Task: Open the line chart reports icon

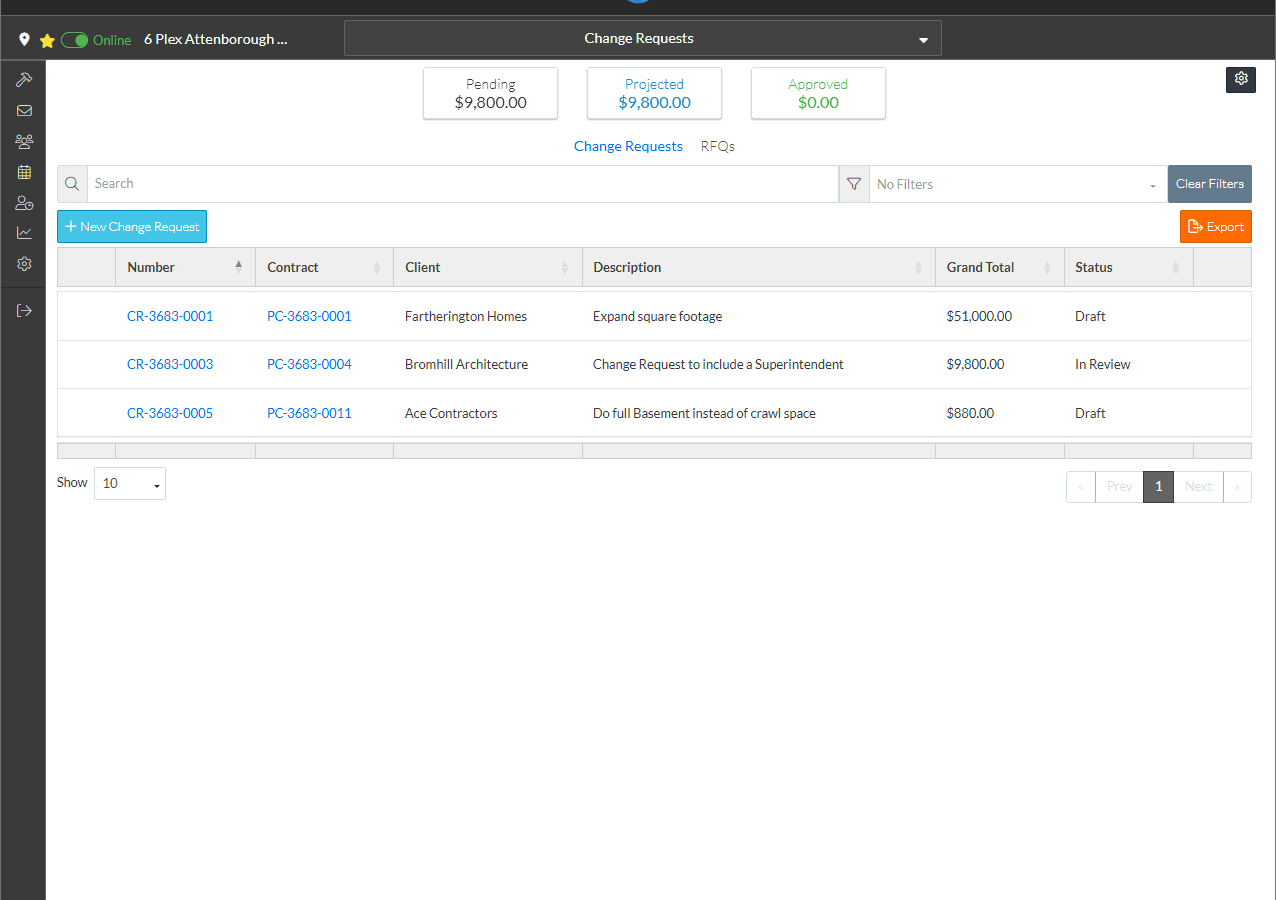Action: pyautogui.click(x=24, y=233)
